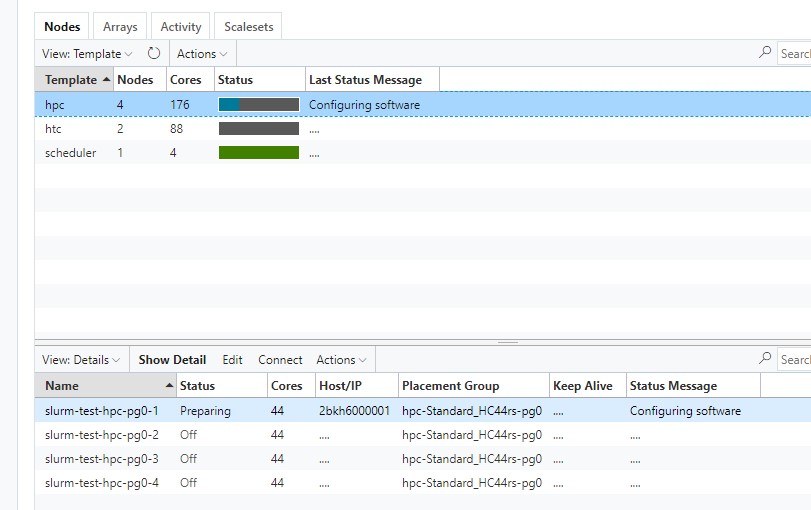Select the scheduler template row

[x=71, y=153]
